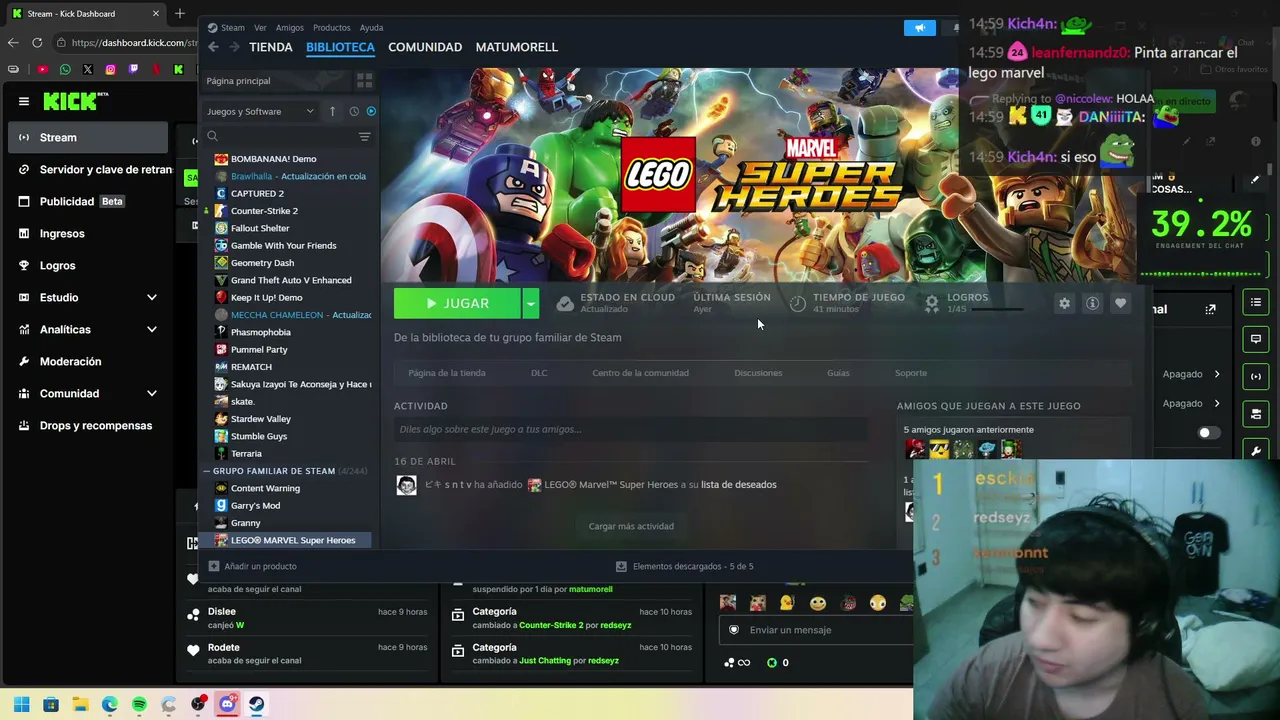Viewport: 1280px width, 720px height.
Task: Open the MATUMORELL profile tab
Action: (x=517, y=47)
